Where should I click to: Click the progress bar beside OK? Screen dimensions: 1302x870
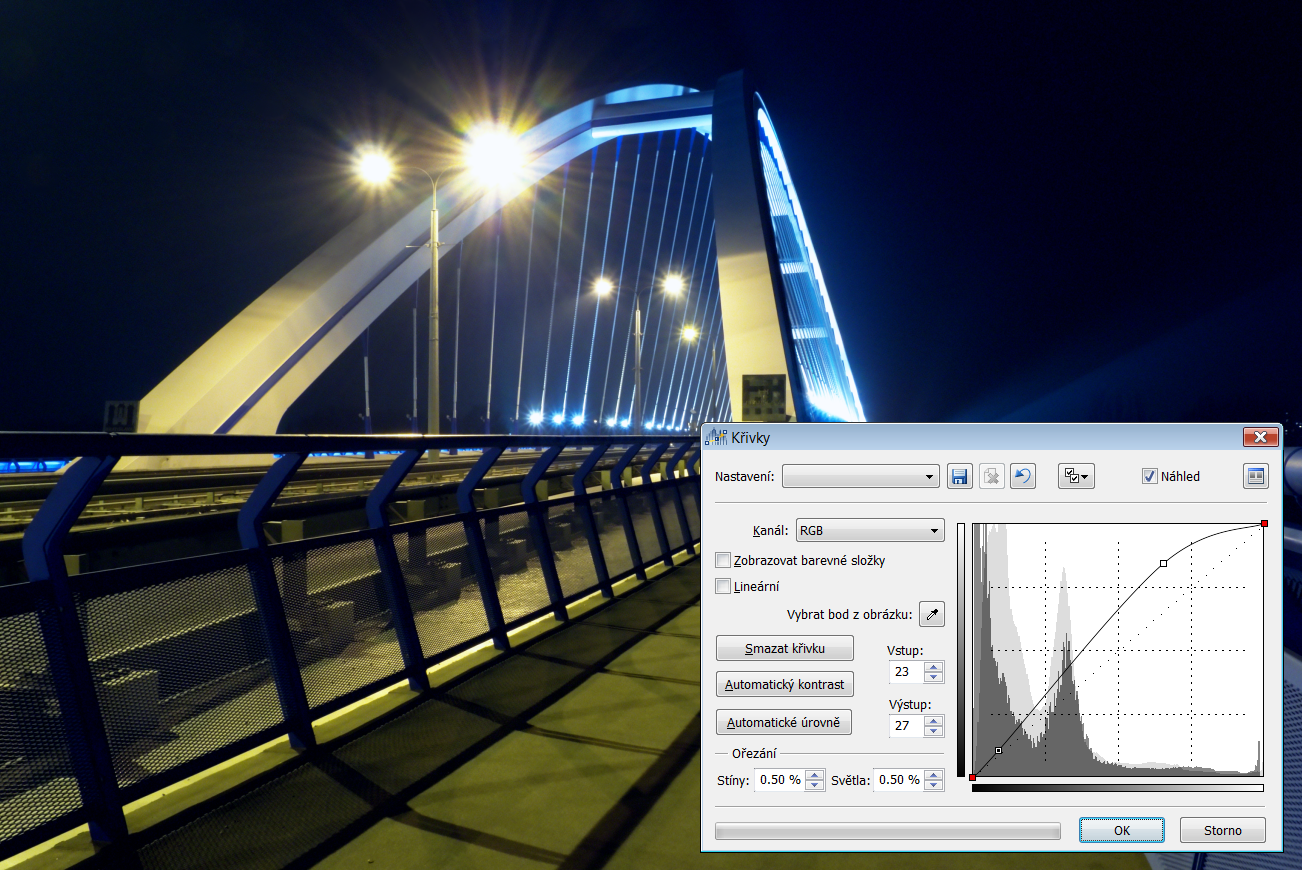[888, 830]
